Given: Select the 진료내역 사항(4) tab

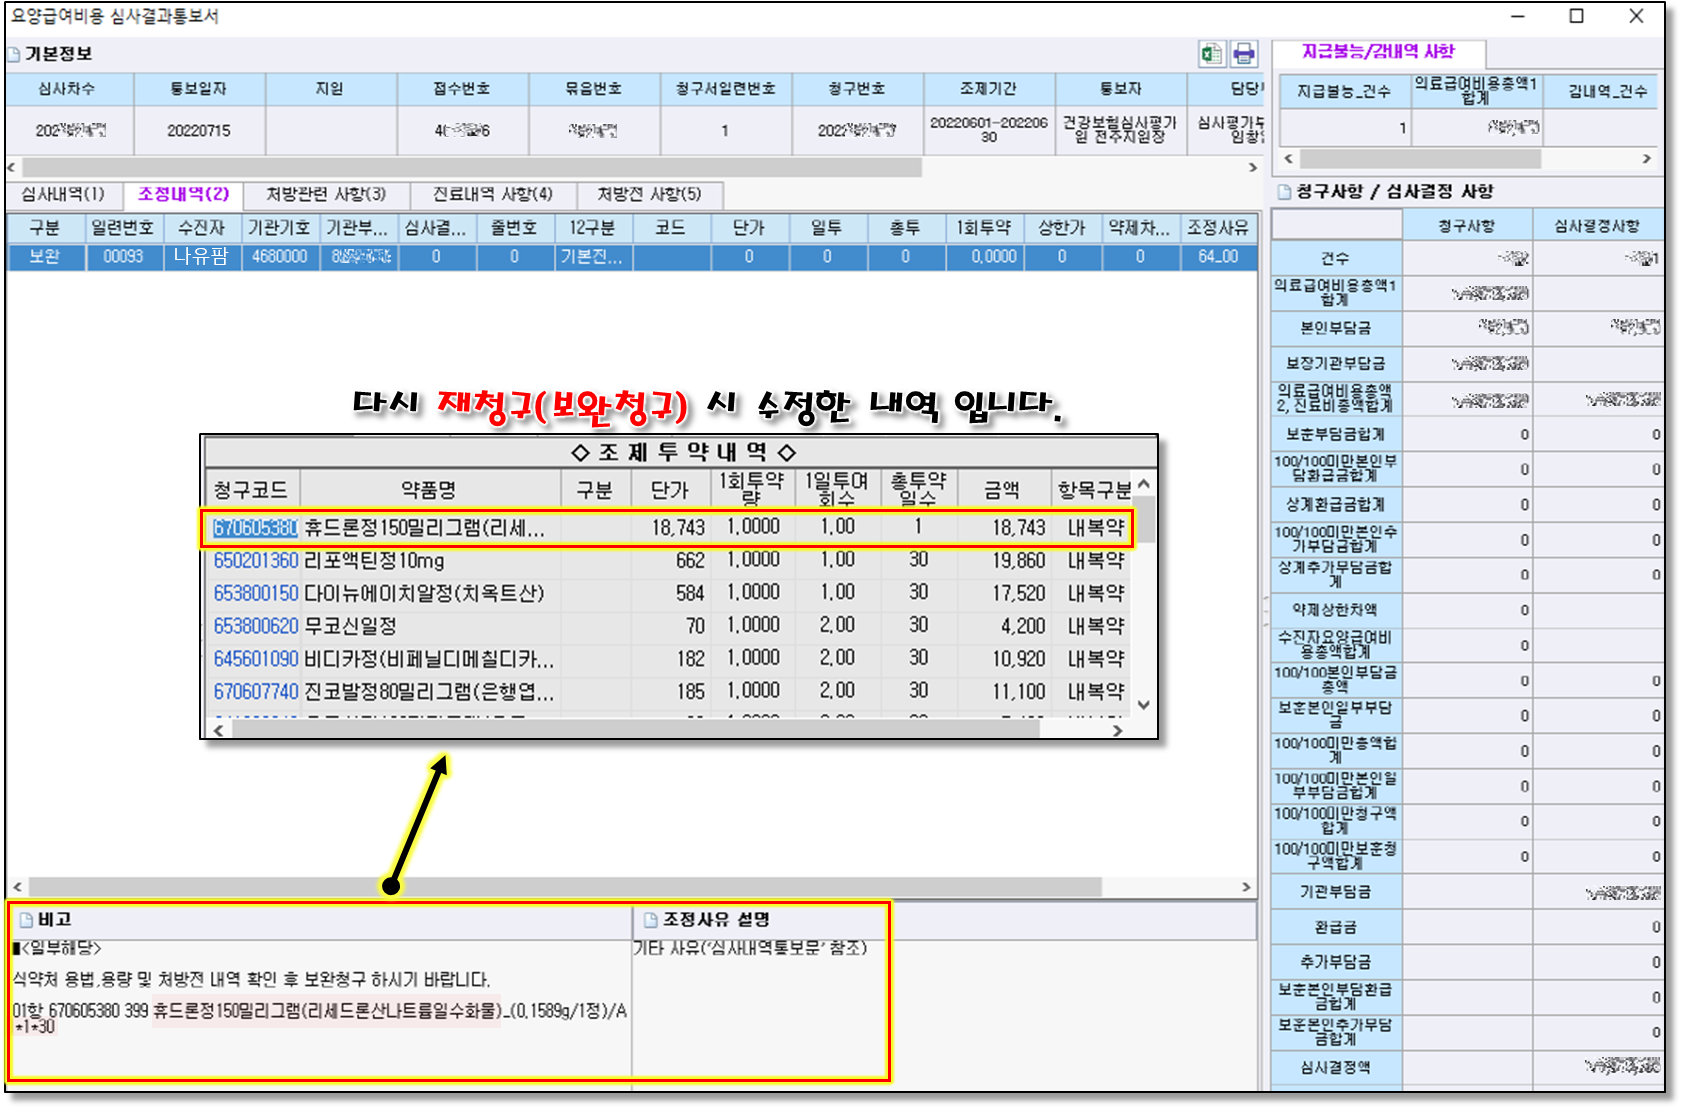Looking at the screenshot, I should click(492, 194).
